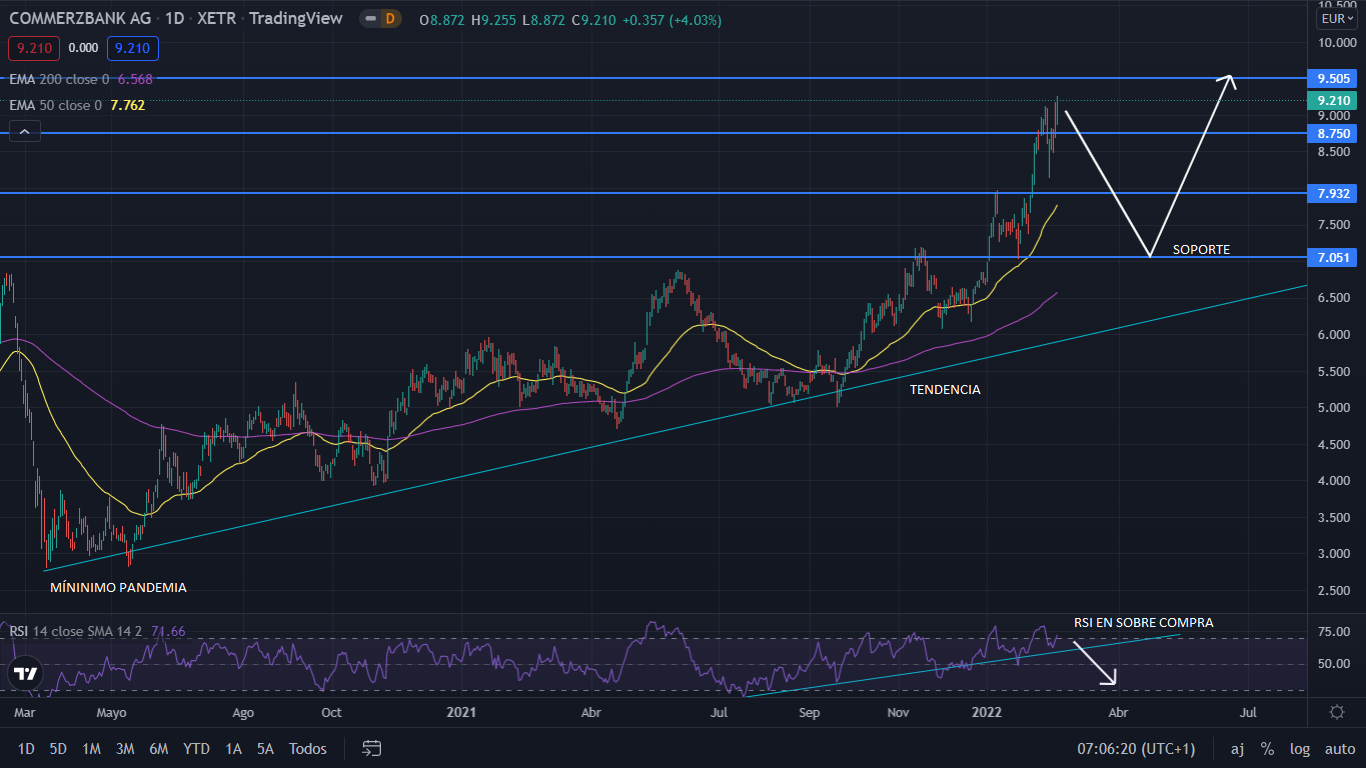Click the white upward arrow drawing tip

pyautogui.click(x=1230, y=79)
